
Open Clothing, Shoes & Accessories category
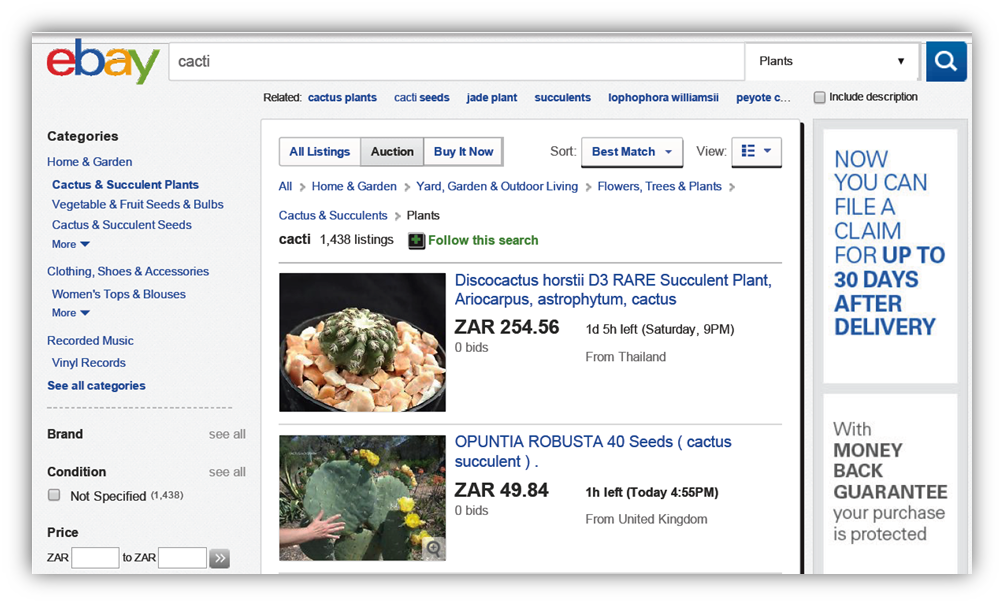(x=128, y=272)
